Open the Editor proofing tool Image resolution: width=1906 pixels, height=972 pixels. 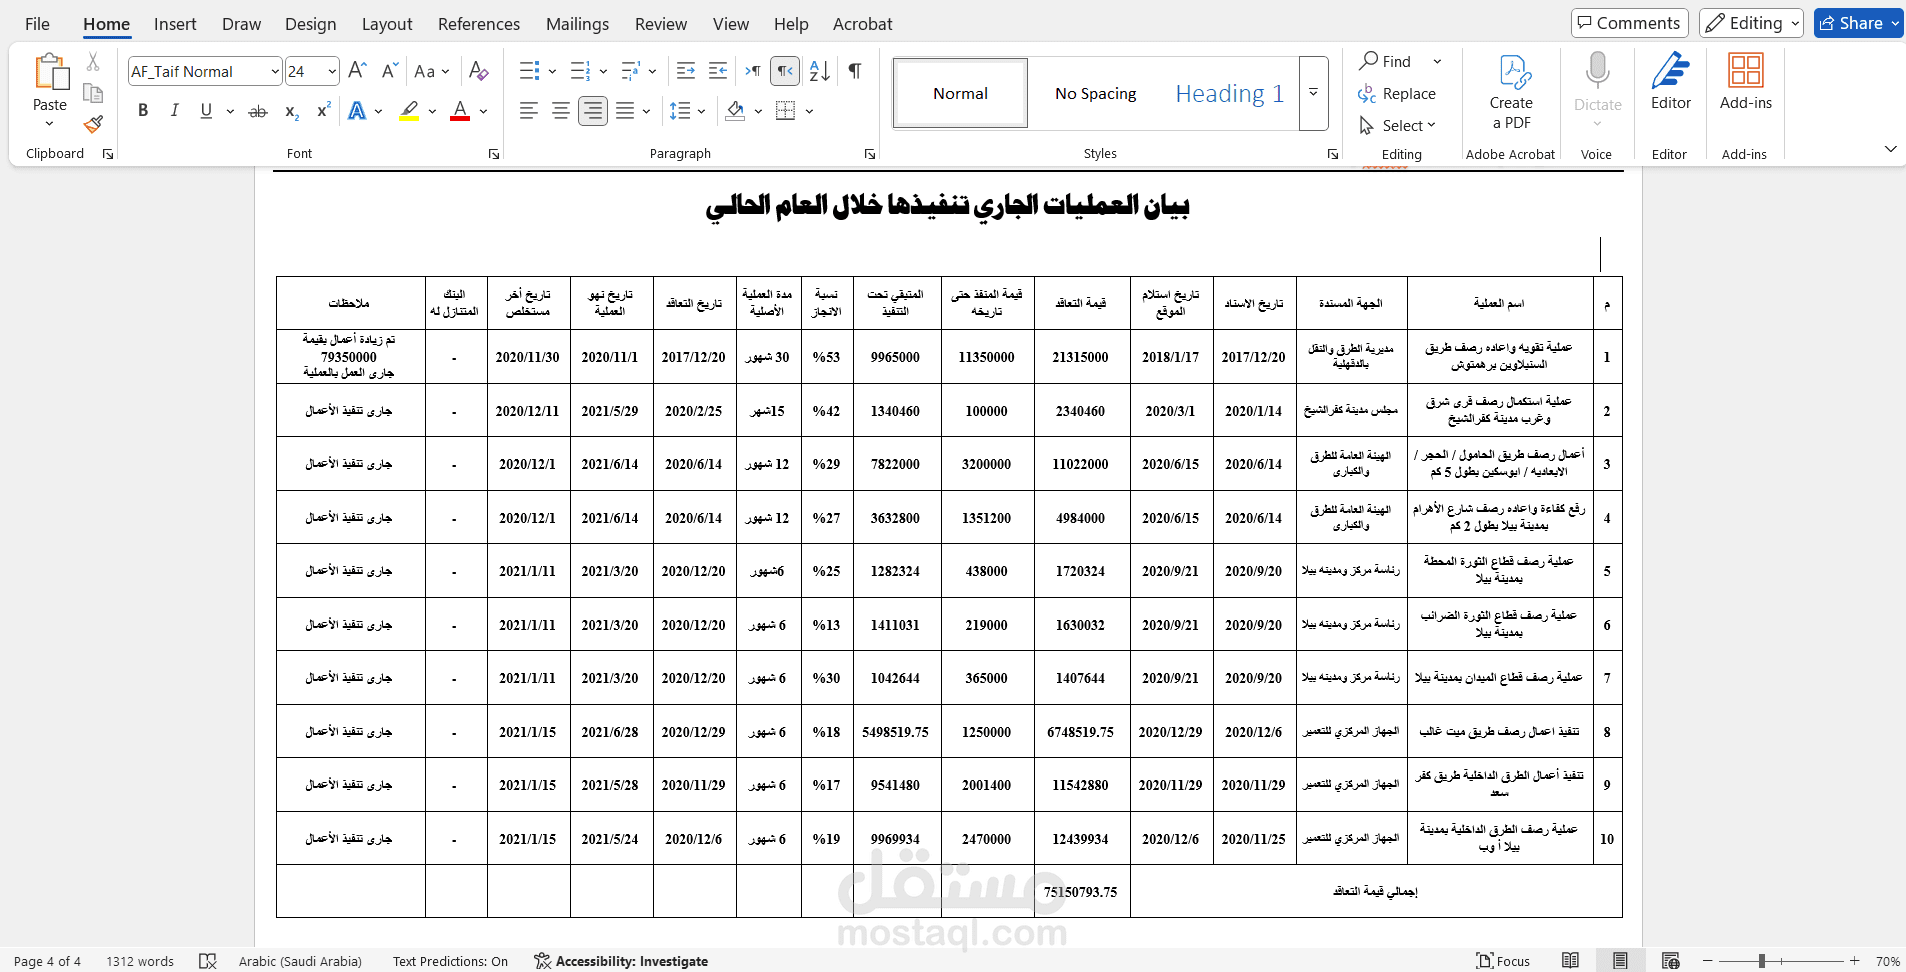[1671, 82]
